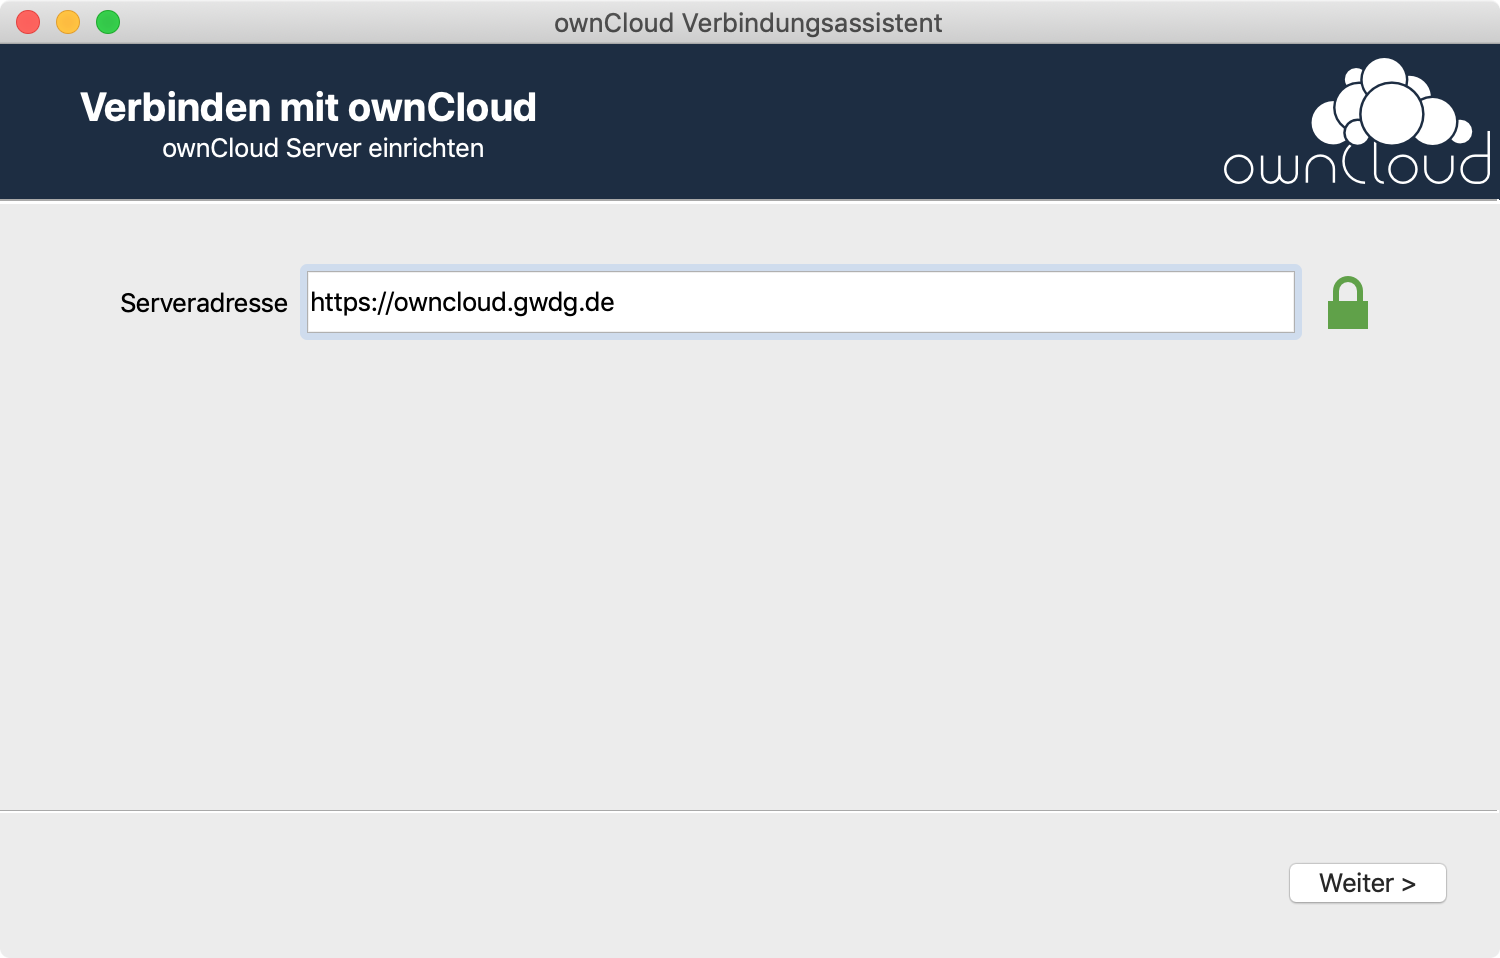Click the "Verbinden mit ownCloud" heading
This screenshot has width=1500, height=958.
click(x=308, y=107)
